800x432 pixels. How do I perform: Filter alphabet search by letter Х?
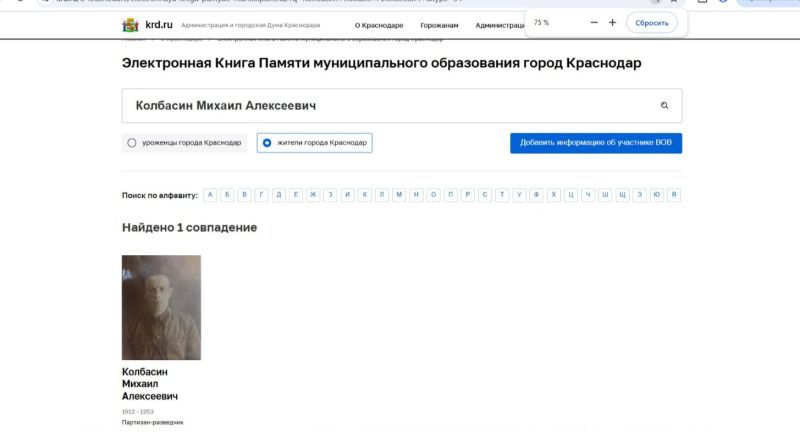coord(554,195)
